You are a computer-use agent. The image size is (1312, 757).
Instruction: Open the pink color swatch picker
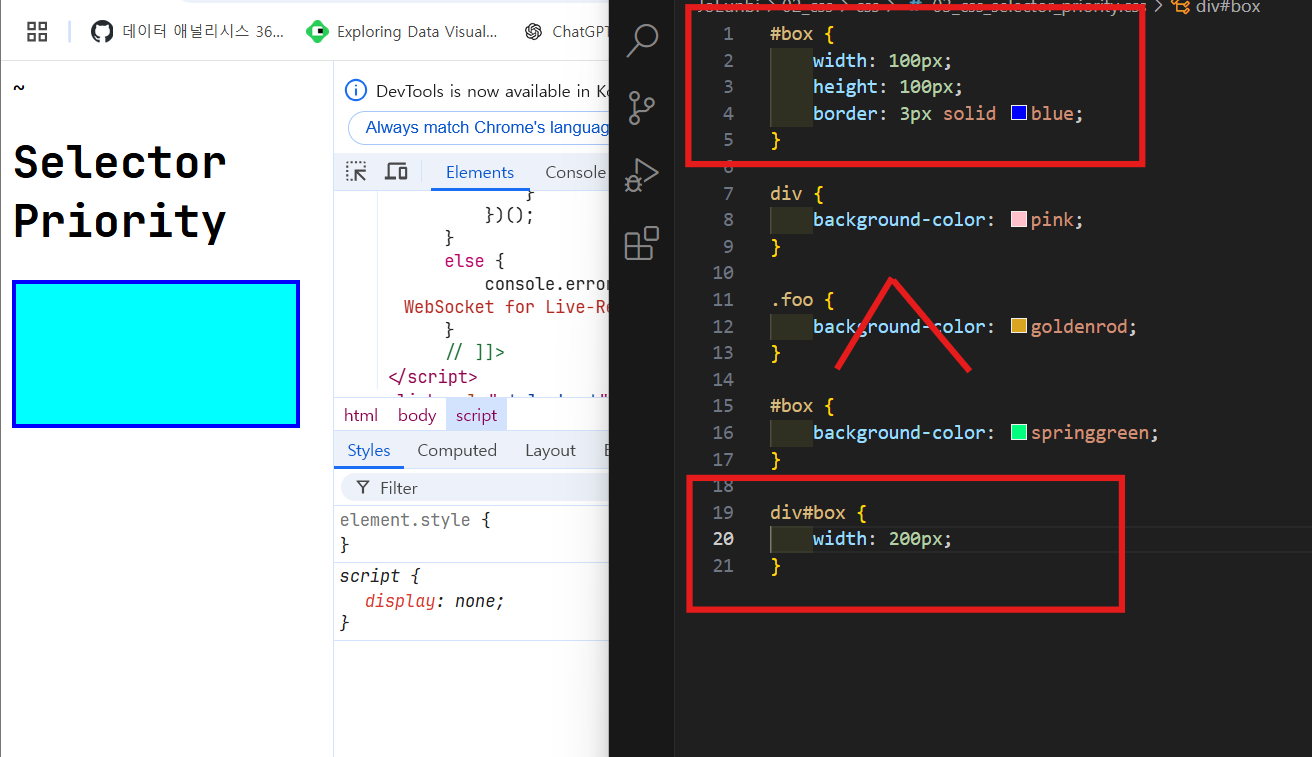coord(1019,219)
